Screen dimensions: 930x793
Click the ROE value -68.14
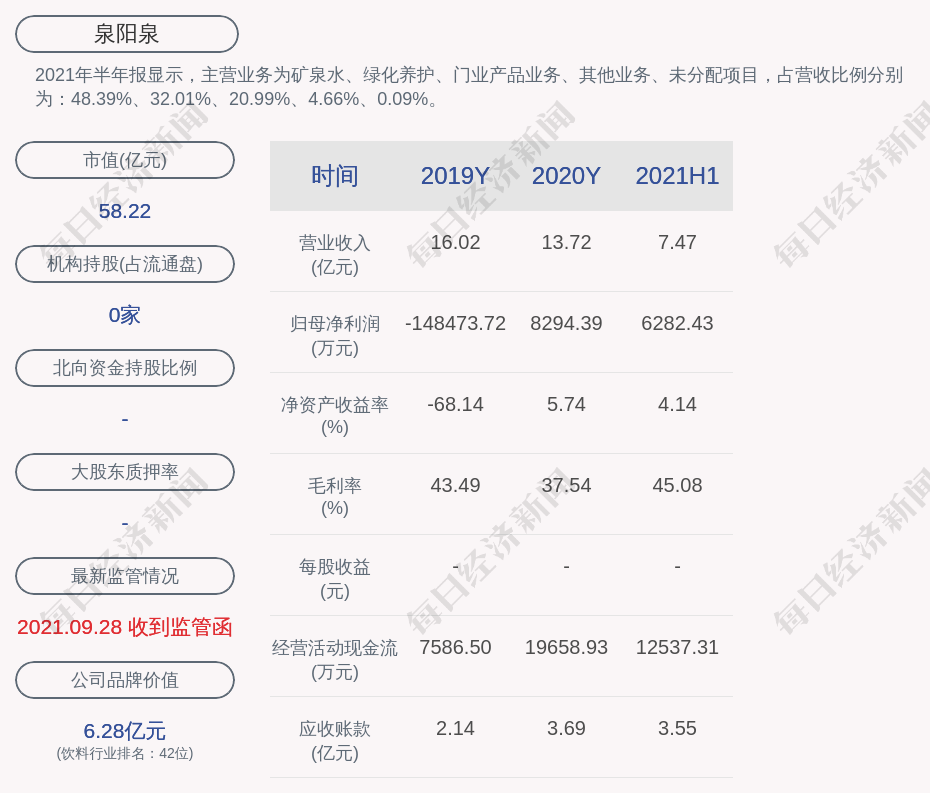click(455, 405)
